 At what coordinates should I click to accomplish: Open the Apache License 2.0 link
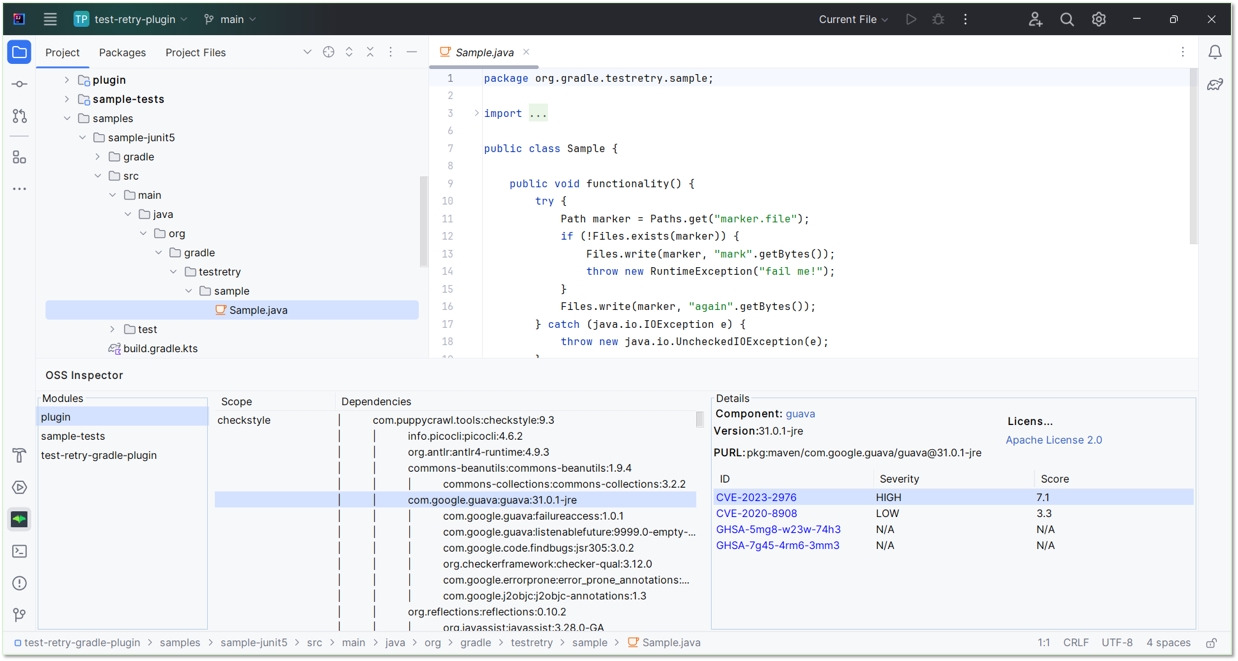coord(1054,440)
